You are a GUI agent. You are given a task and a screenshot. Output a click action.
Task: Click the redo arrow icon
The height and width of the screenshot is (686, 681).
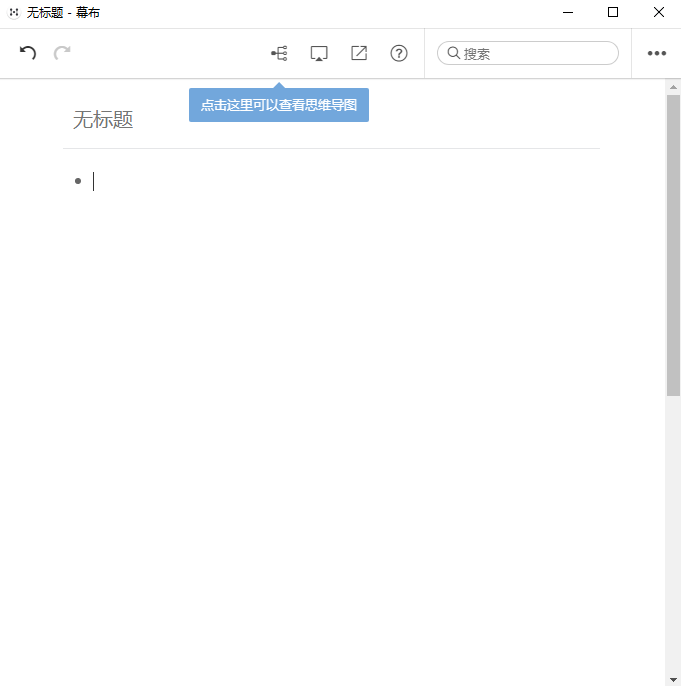62,53
